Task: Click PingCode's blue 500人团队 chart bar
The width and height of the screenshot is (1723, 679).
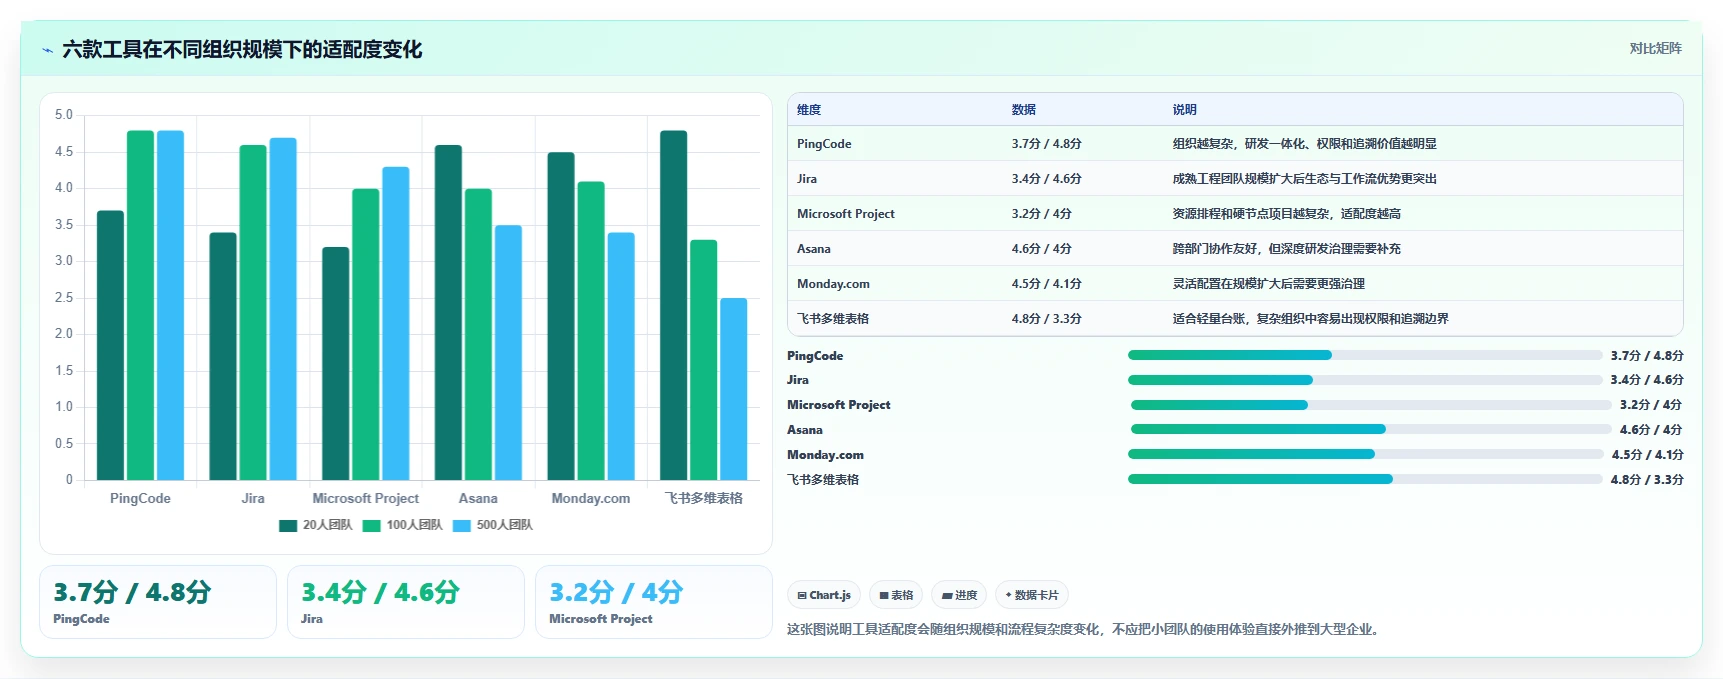Action: point(170,305)
